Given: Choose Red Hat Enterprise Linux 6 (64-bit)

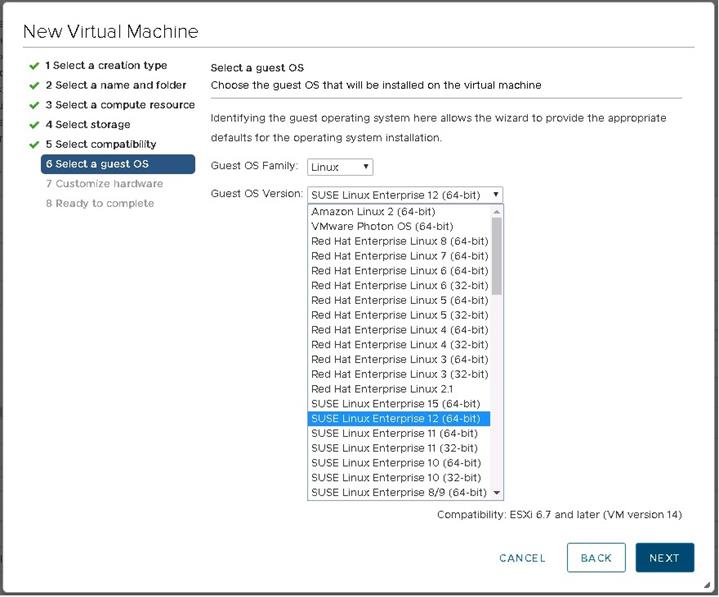Looking at the screenshot, I should pyautogui.click(x=399, y=271).
